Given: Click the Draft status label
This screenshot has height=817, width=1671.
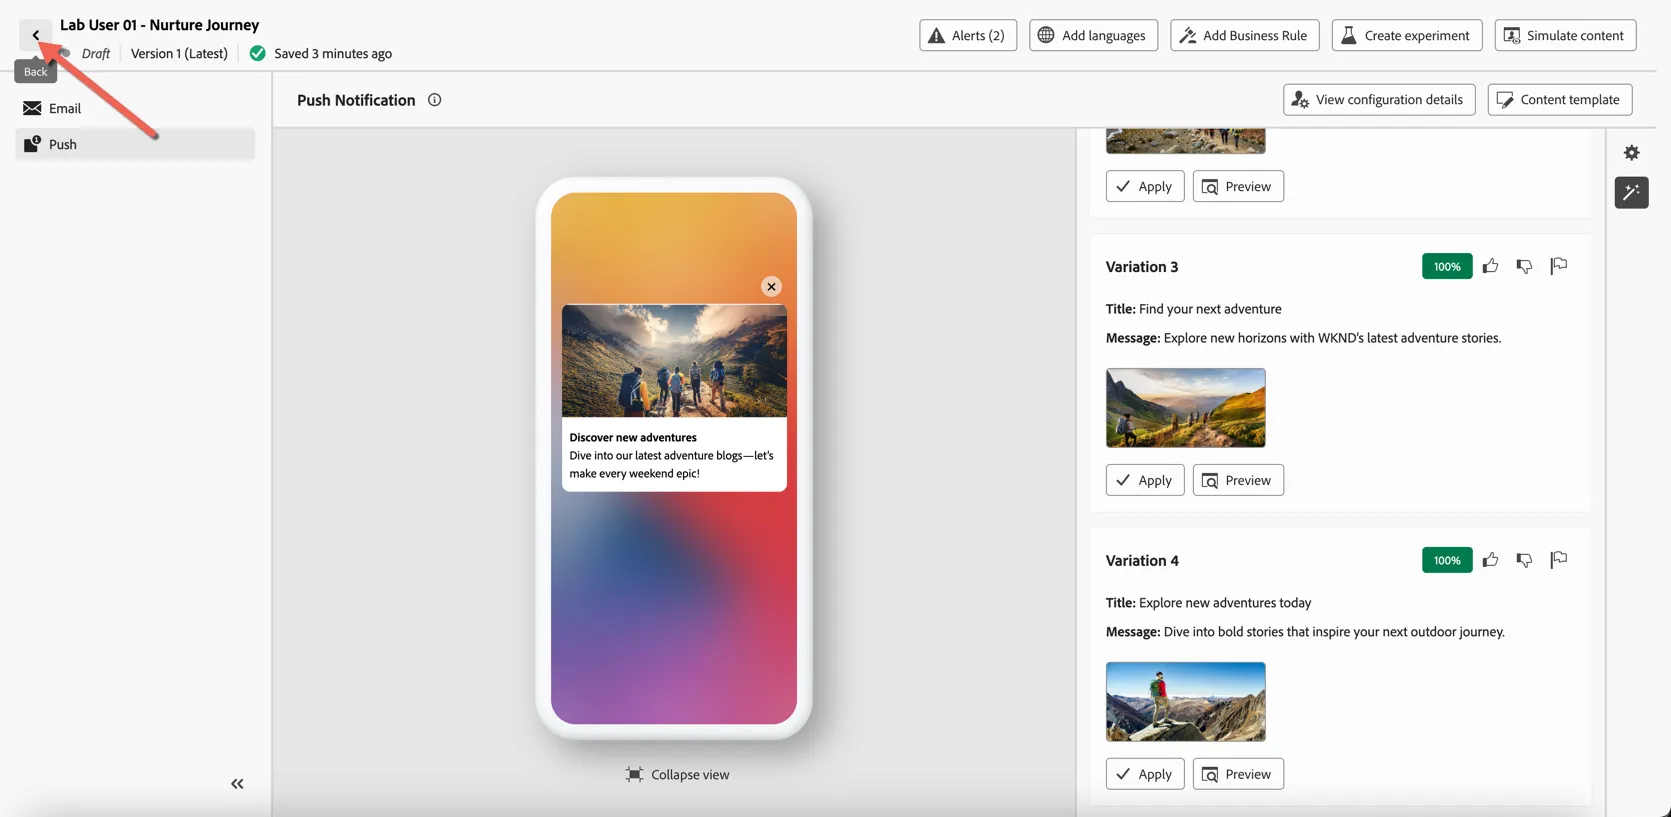Looking at the screenshot, I should (96, 54).
